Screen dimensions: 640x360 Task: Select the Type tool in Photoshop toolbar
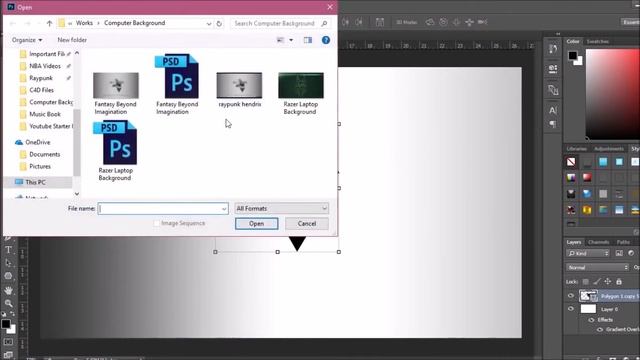(x=8, y=249)
